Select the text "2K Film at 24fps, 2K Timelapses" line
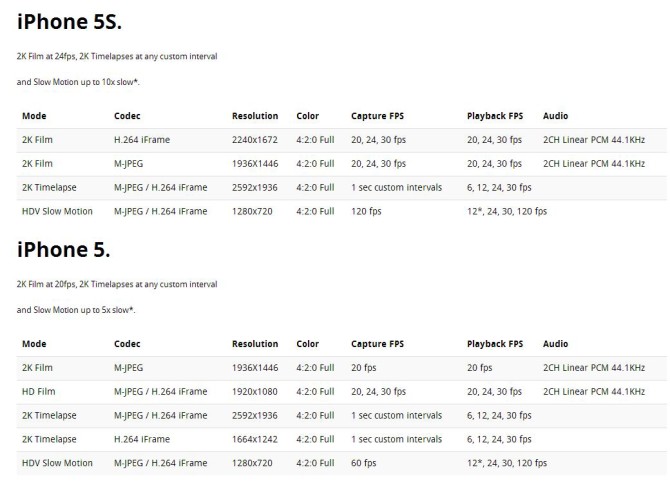 point(117,56)
